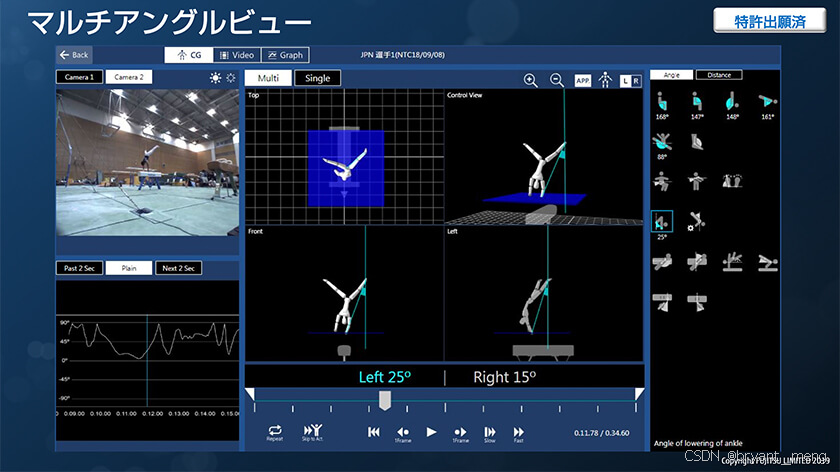Click Skip to Act. button
The image size is (840, 472).
point(312,432)
